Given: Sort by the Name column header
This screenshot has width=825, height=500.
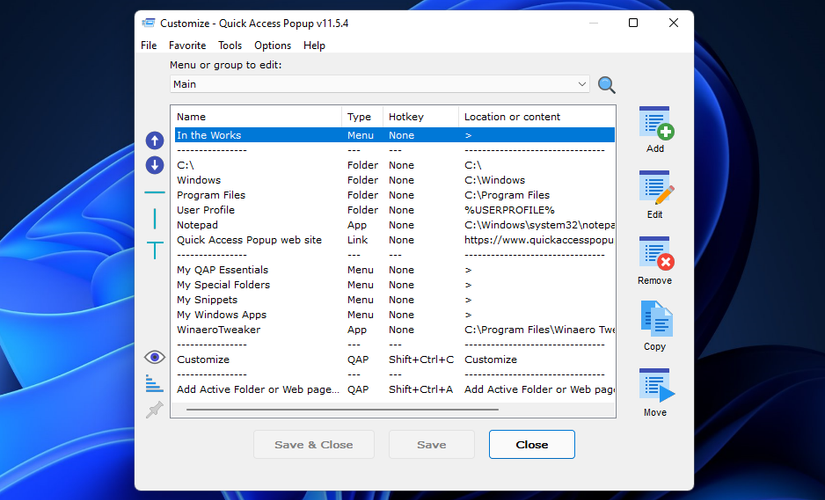Looking at the screenshot, I should [x=257, y=117].
